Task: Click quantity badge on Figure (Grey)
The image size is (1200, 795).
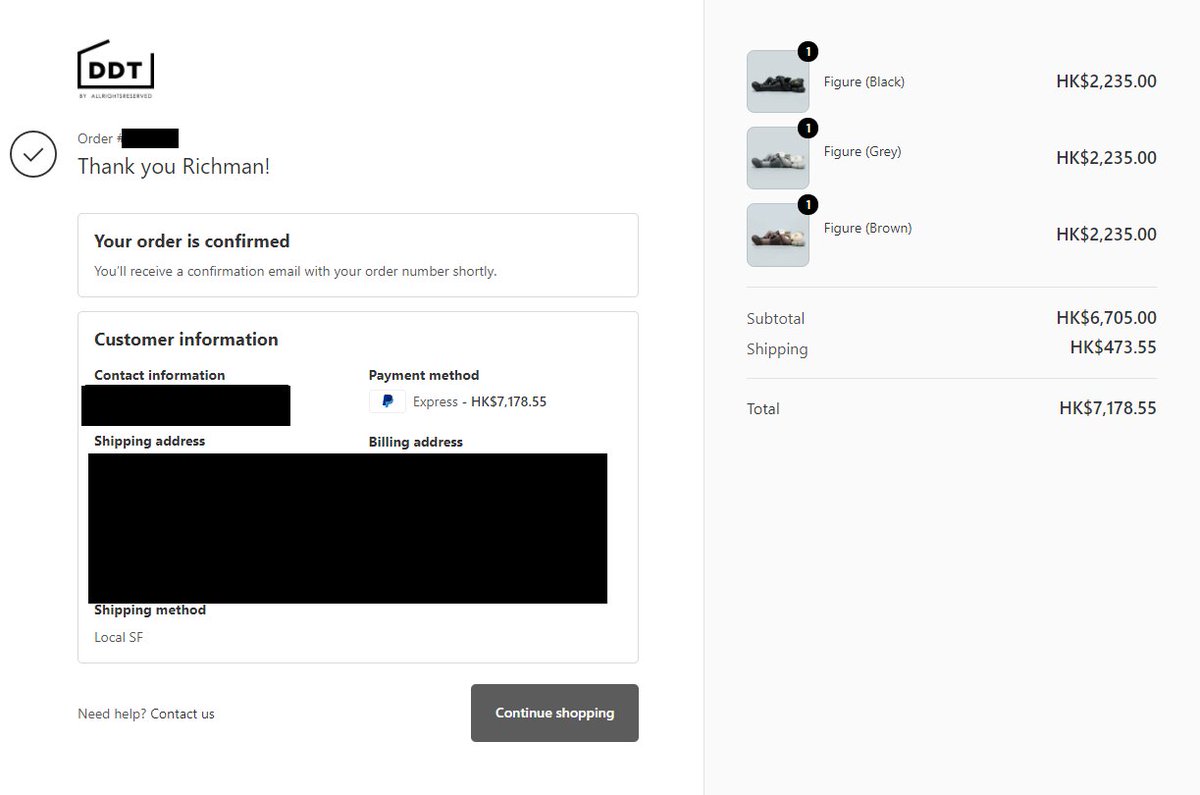Action: (808, 128)
